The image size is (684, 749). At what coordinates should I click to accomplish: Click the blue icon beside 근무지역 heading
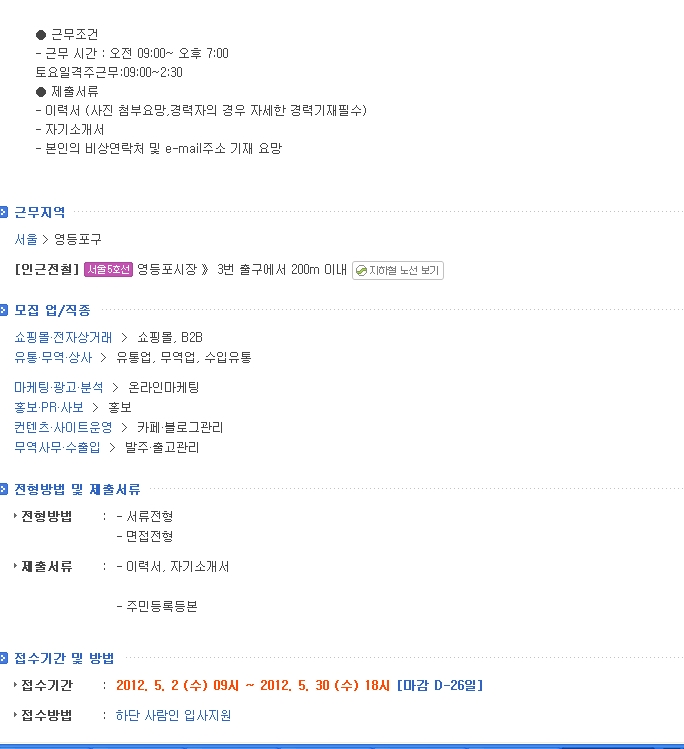4,212
